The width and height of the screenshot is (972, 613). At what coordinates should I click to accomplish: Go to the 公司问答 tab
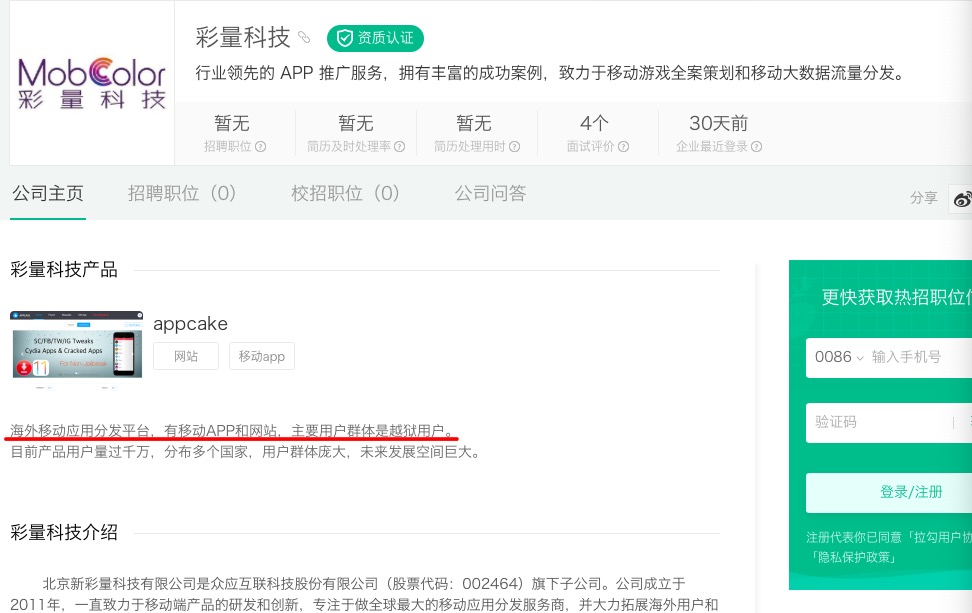pos(490,194)
